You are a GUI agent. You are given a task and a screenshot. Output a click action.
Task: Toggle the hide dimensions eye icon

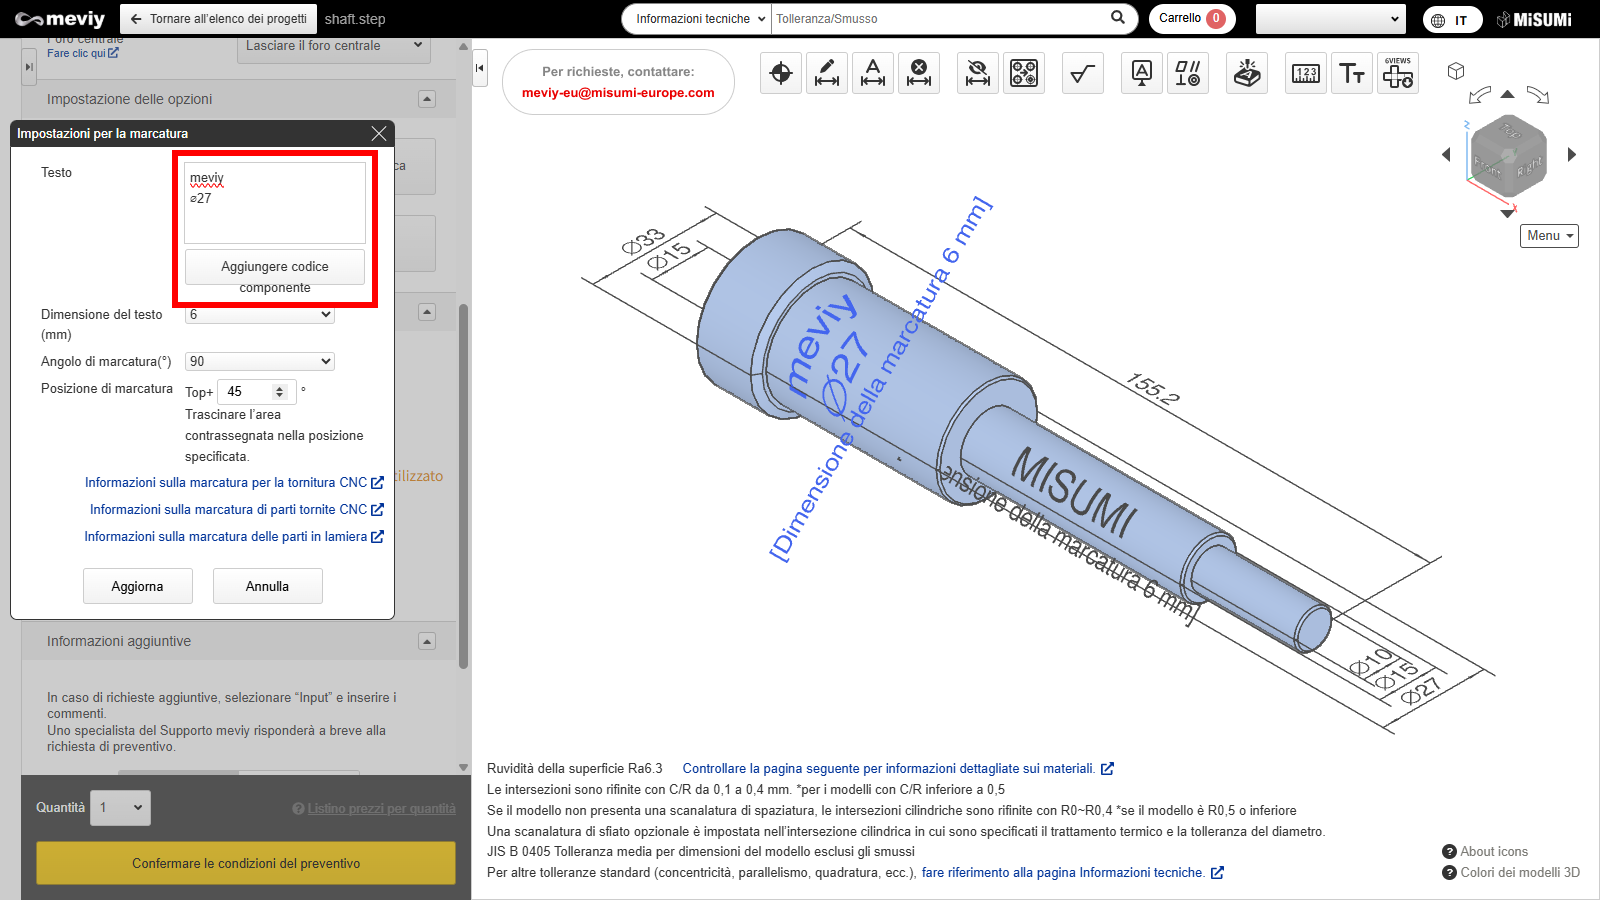[x=978, y=73]
